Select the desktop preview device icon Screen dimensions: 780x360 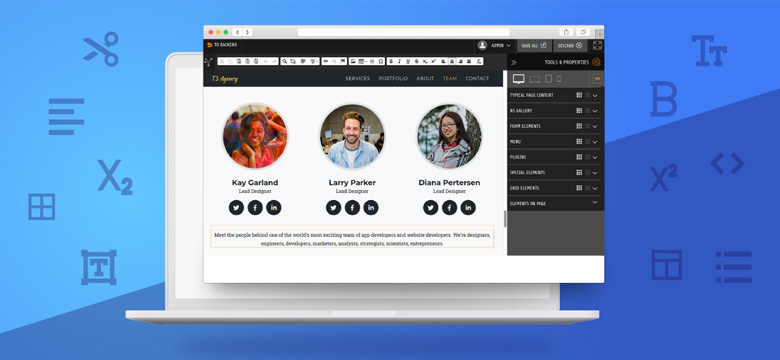519,79
